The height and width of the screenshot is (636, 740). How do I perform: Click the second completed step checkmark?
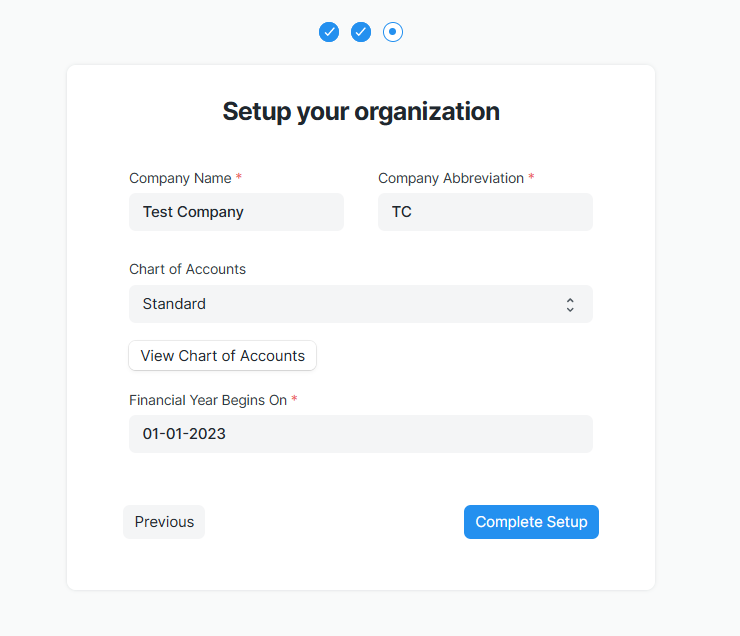click(x=361, y=32)
